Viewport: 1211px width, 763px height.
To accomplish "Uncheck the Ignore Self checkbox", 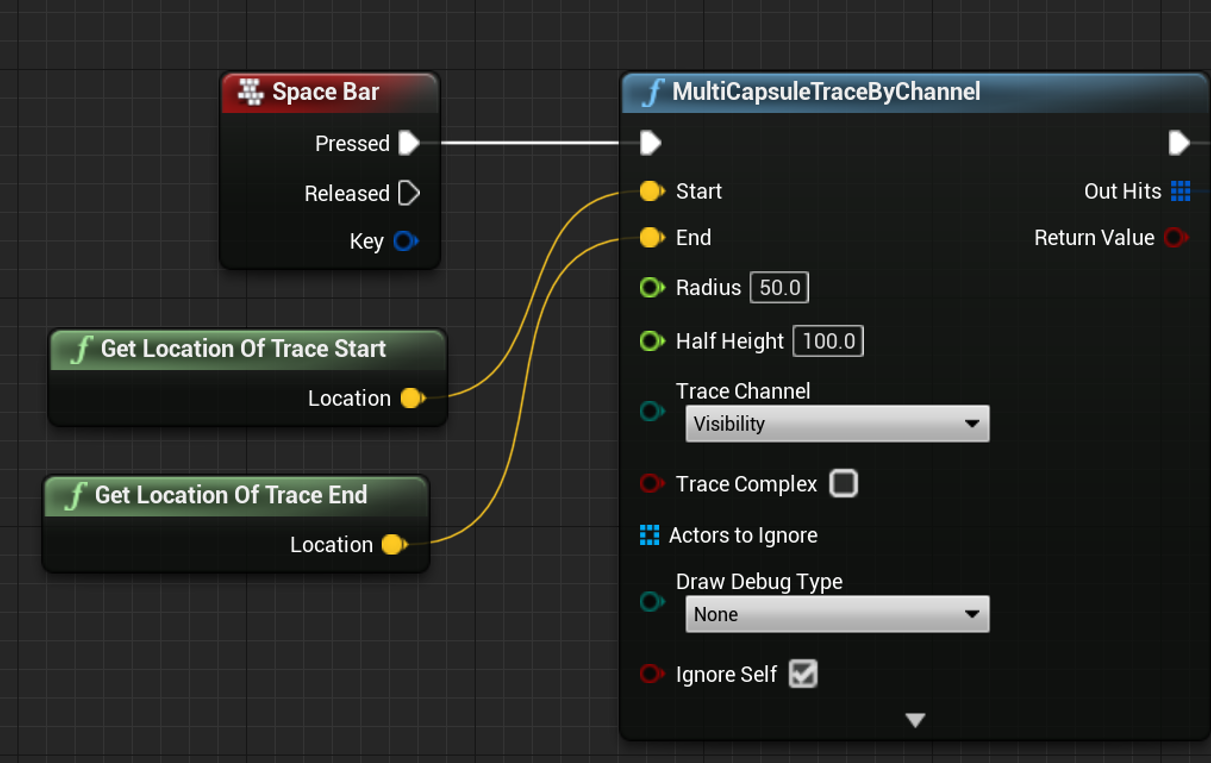I will [803, 674].
